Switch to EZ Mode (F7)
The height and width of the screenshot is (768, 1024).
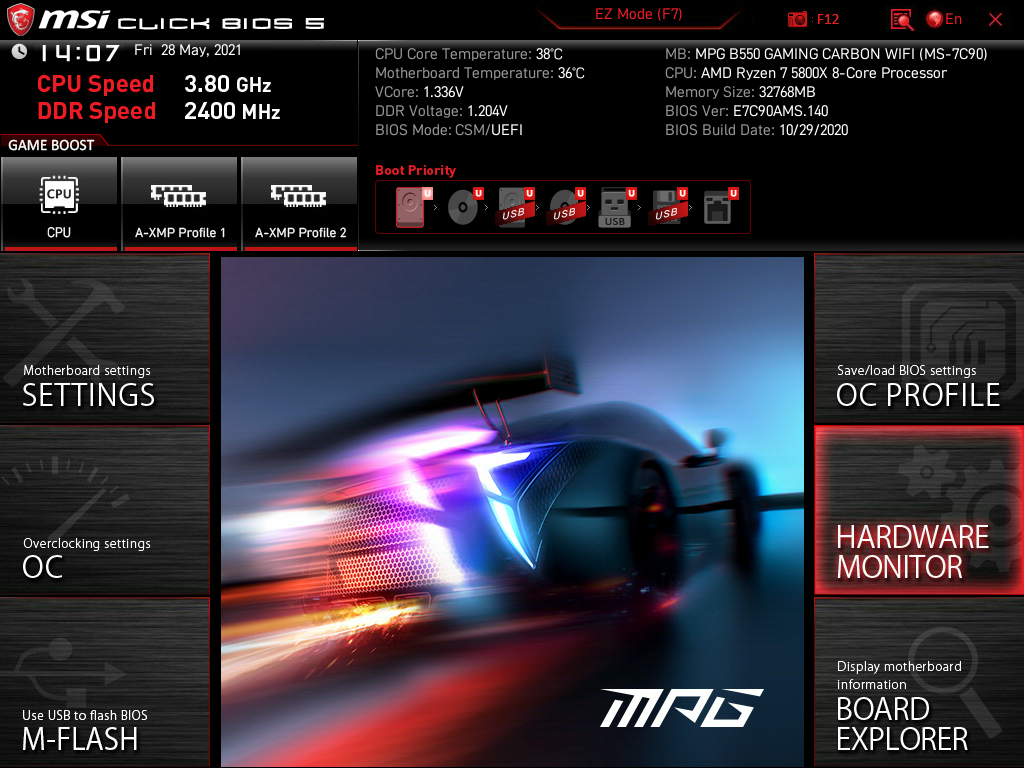(639, 14)
